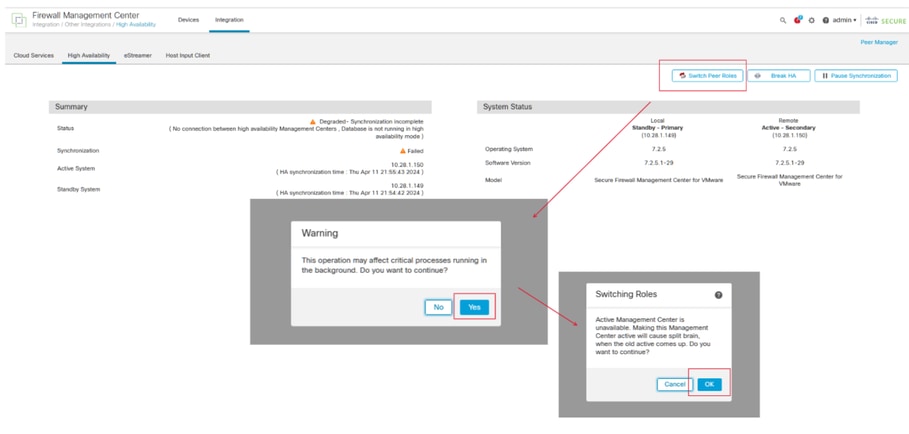This screenshot has width=909, height=434.
Task: Click the Firewall Management Center logo icon
Action: pyautogui.click(x=19, y=20)
